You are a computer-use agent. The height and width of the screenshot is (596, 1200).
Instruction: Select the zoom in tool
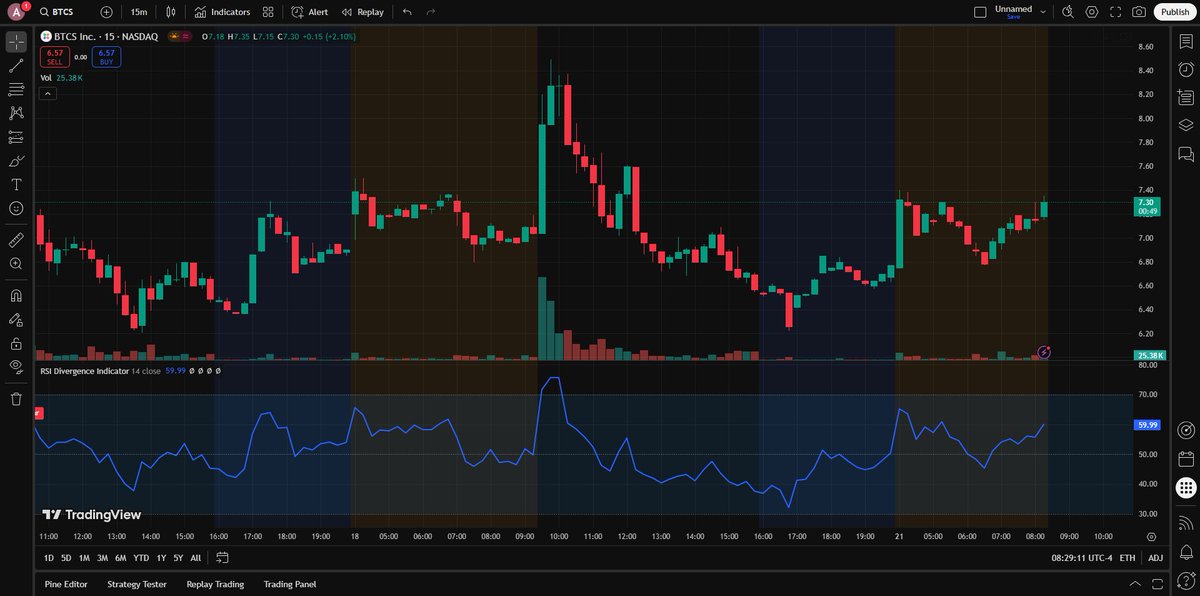point(16,264)
